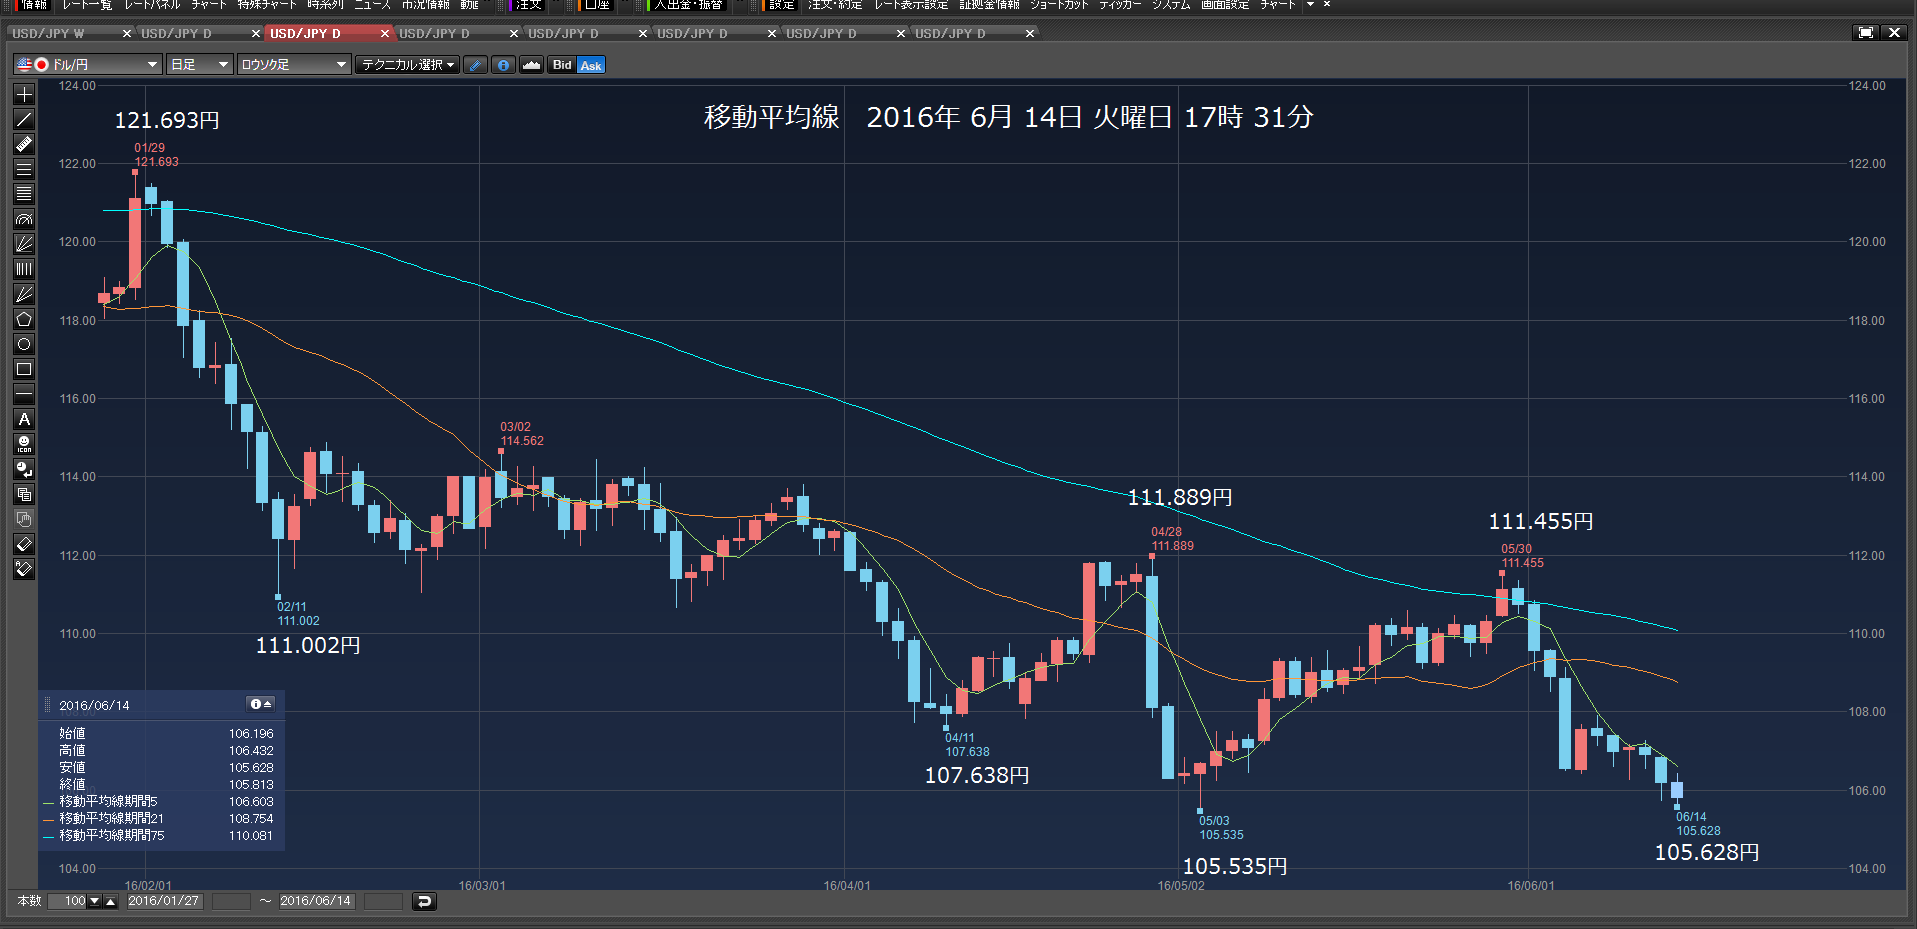
Task: Select the trend line drawing tool
Action: click(x=24, y=119)
